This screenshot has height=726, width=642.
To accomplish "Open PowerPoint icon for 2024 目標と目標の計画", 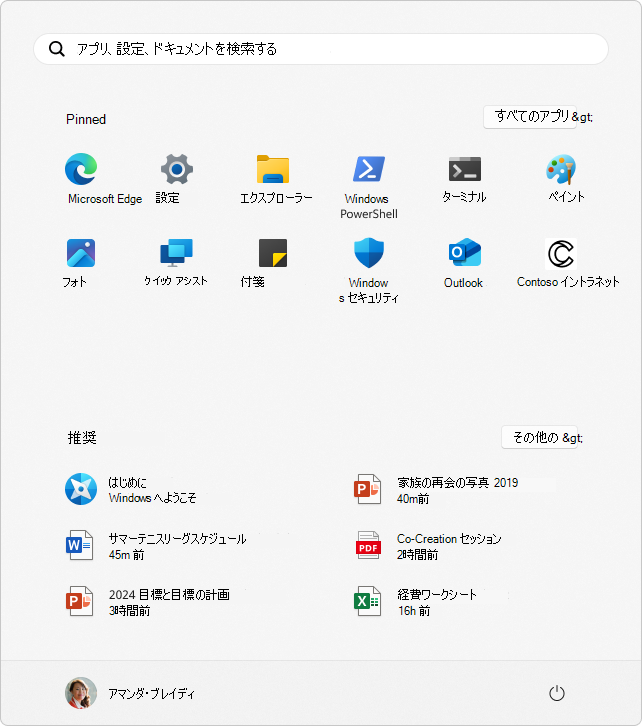I will point(80,601).
